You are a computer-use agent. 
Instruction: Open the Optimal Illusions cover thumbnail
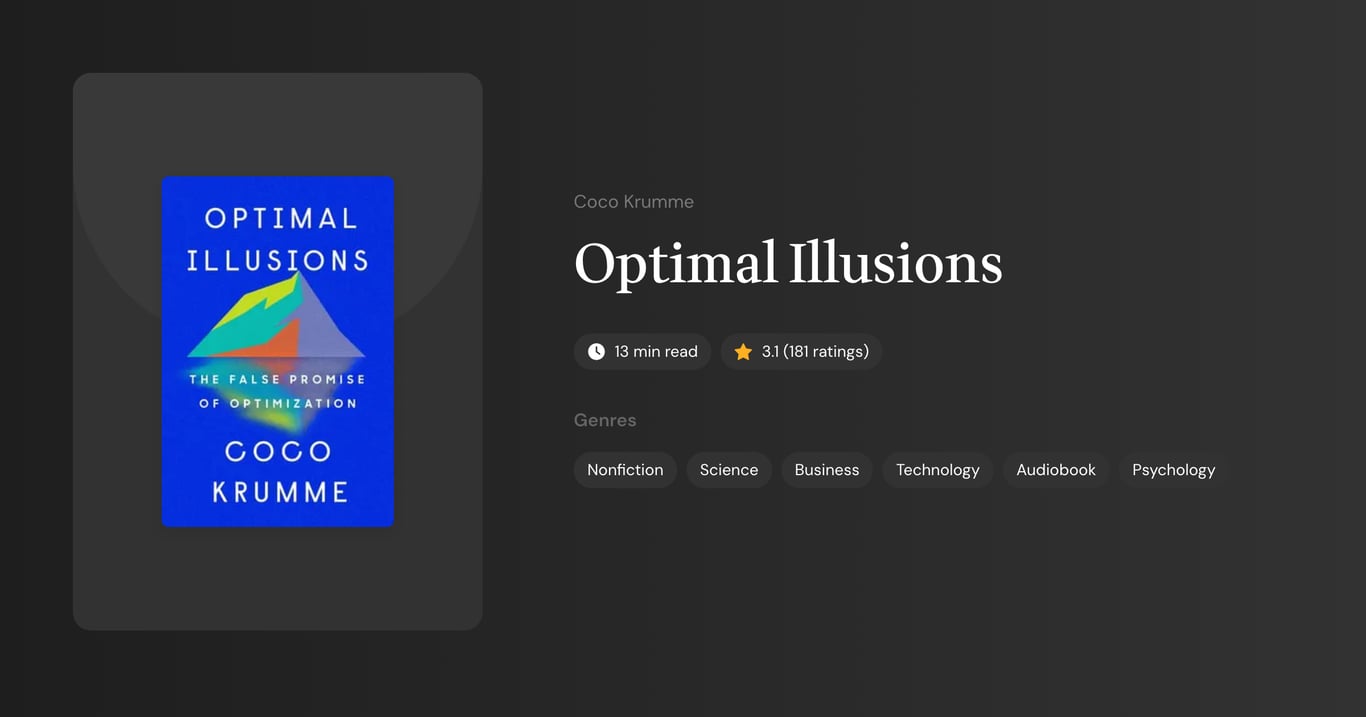277,351
